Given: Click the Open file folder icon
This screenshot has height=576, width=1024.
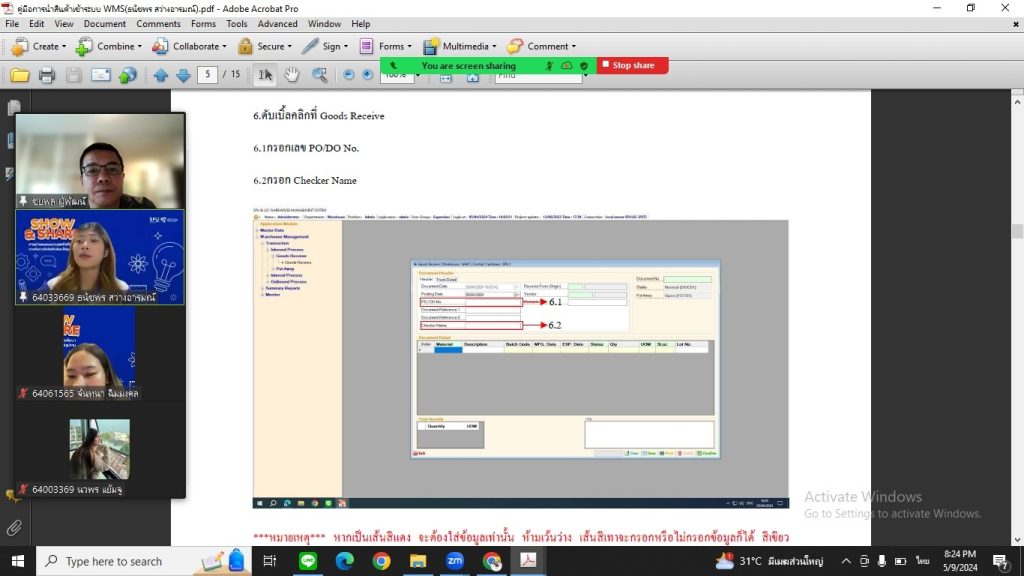Looking at the screenshot, I should pyautogui.click(x=20, y=75).
